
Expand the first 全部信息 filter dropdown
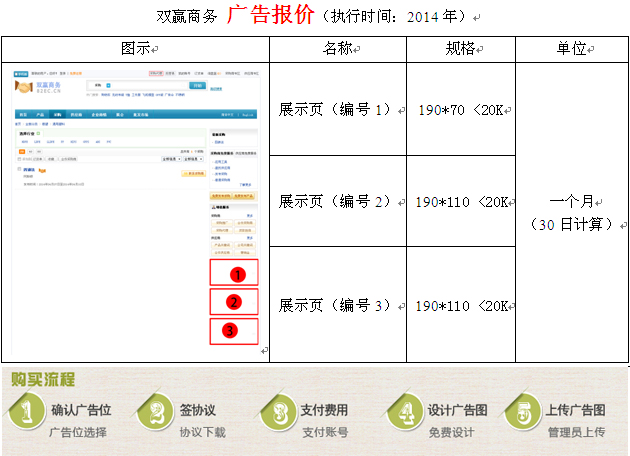168,158
